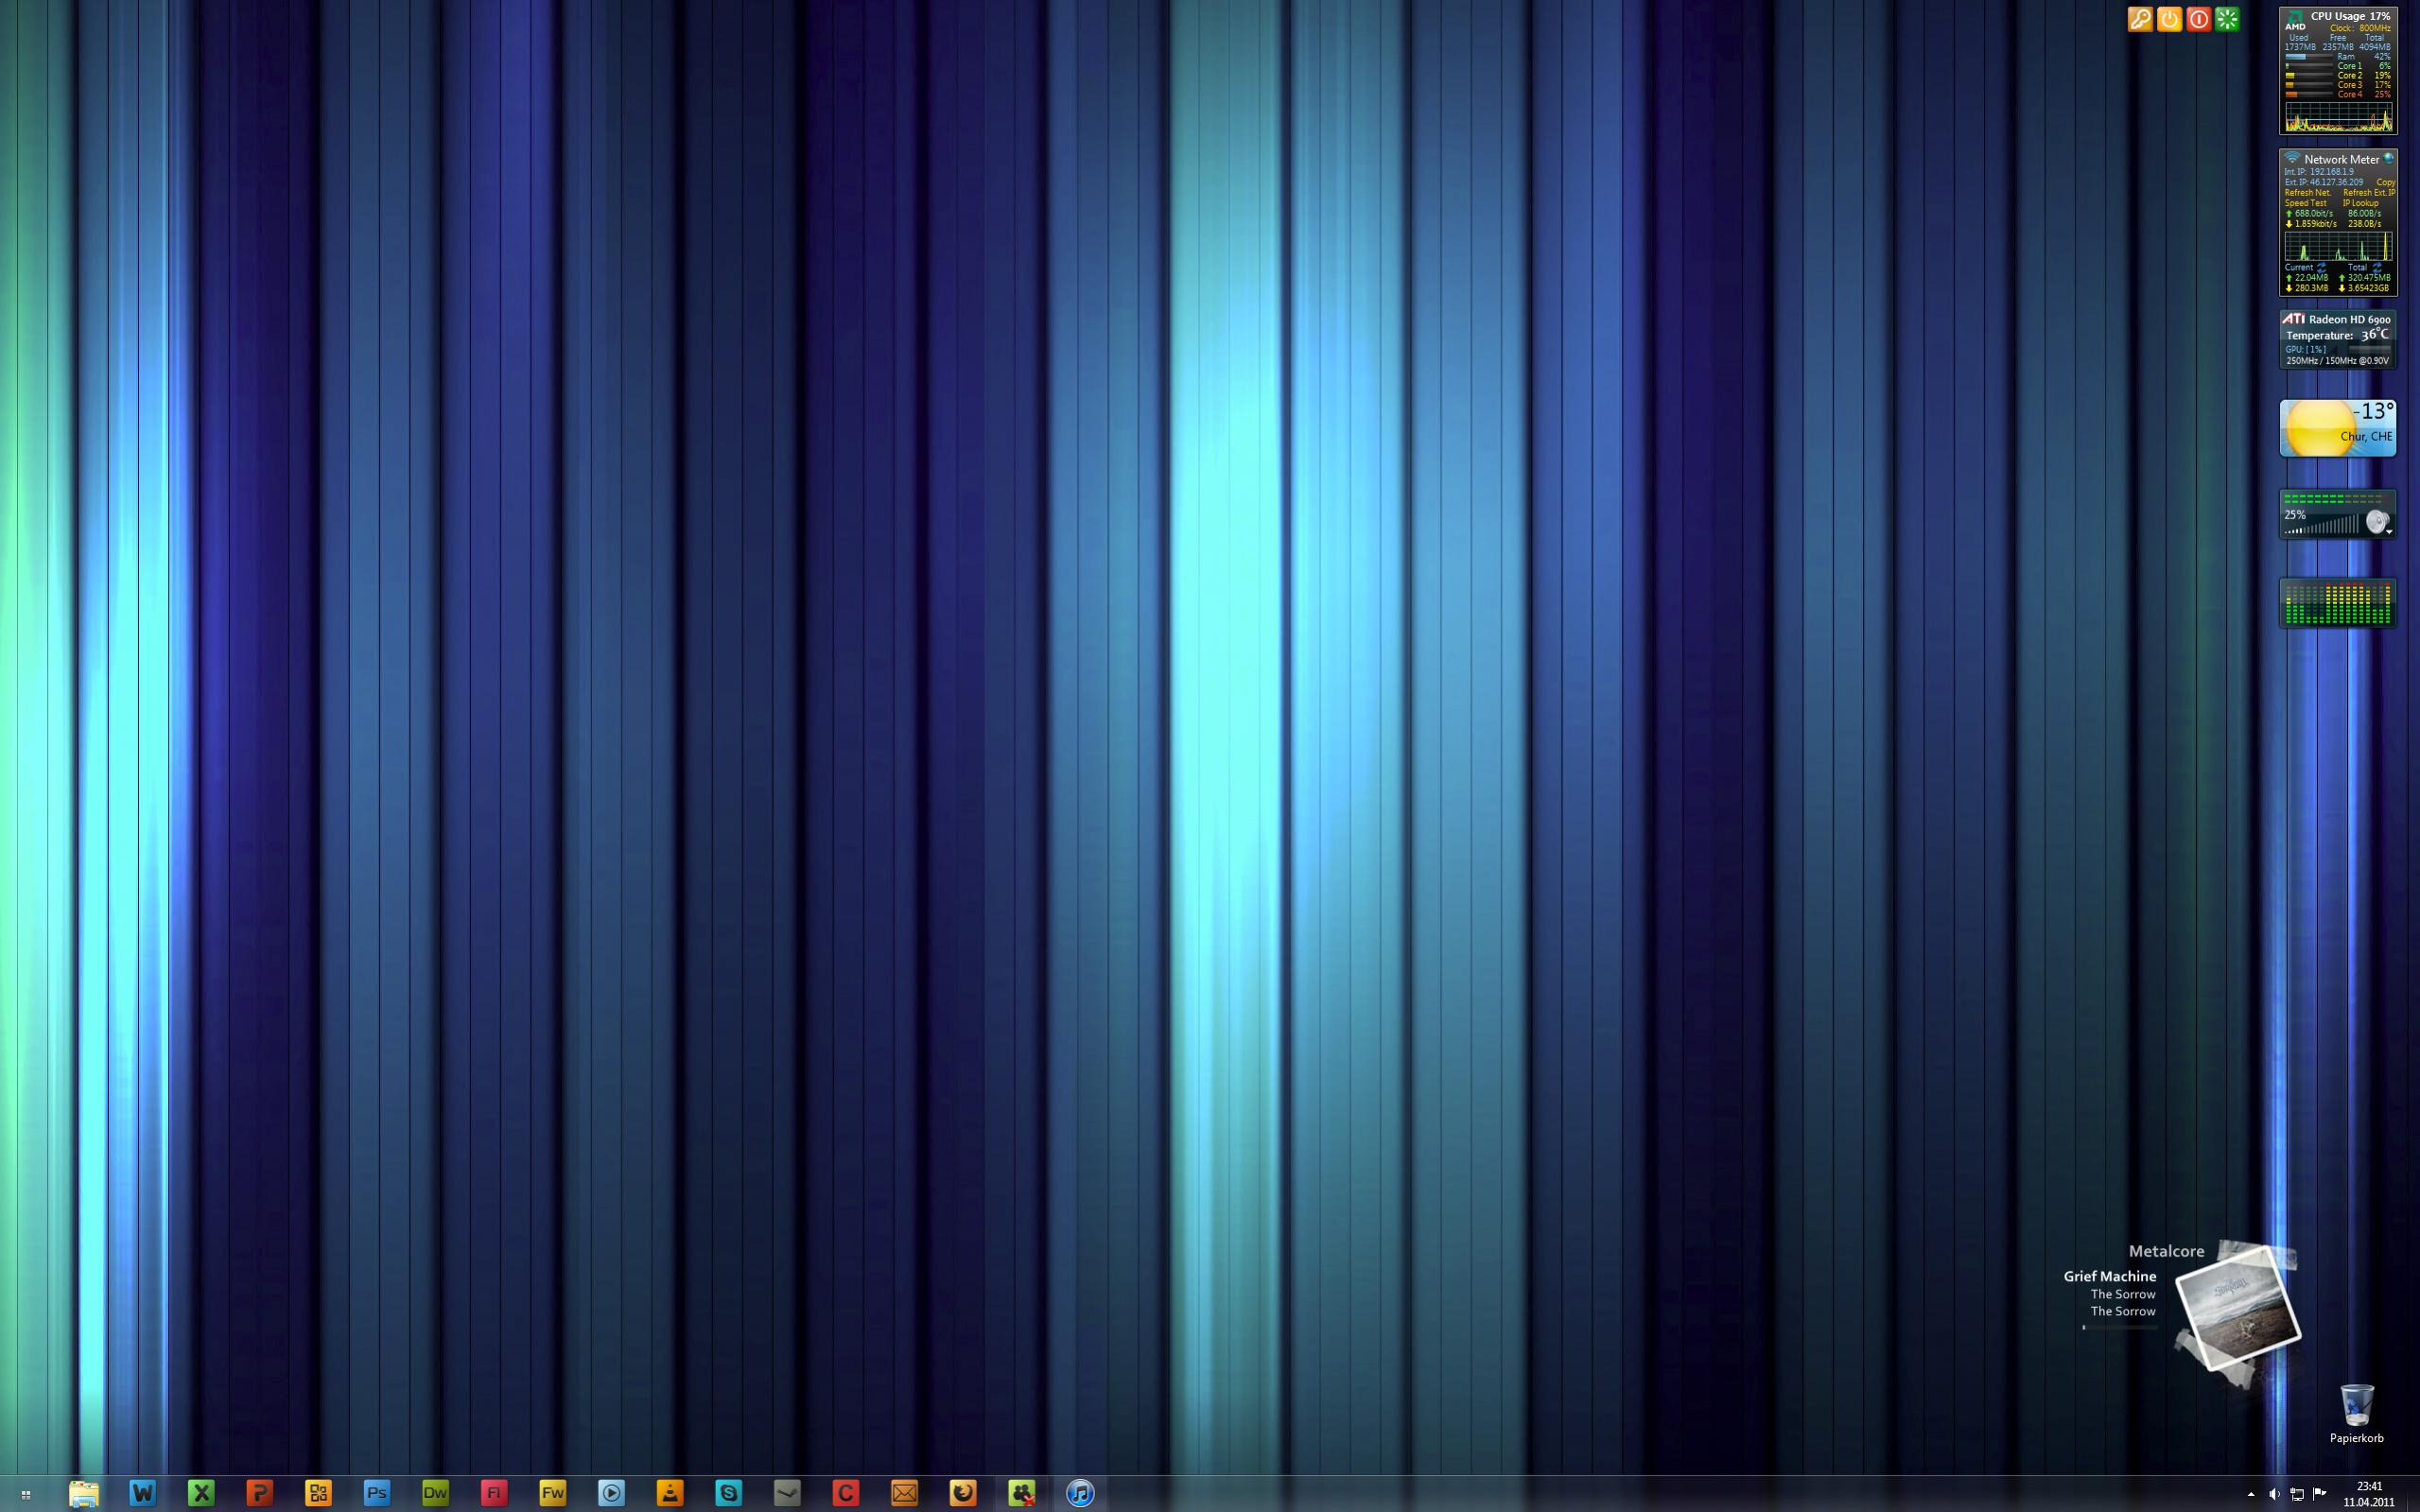
Task: Click the Flash taskbar icon
Action: [x=494, y=1493]
